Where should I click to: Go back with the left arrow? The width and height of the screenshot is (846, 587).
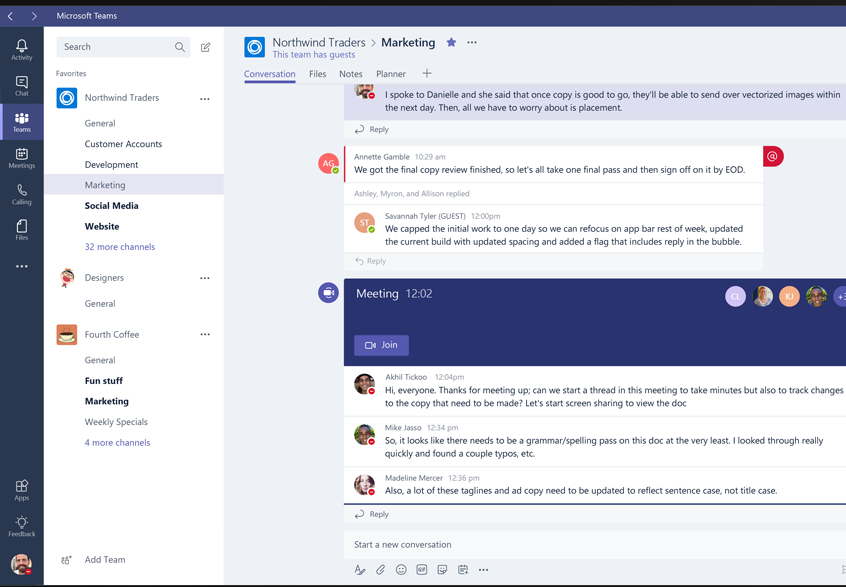(x=10, y=16)
